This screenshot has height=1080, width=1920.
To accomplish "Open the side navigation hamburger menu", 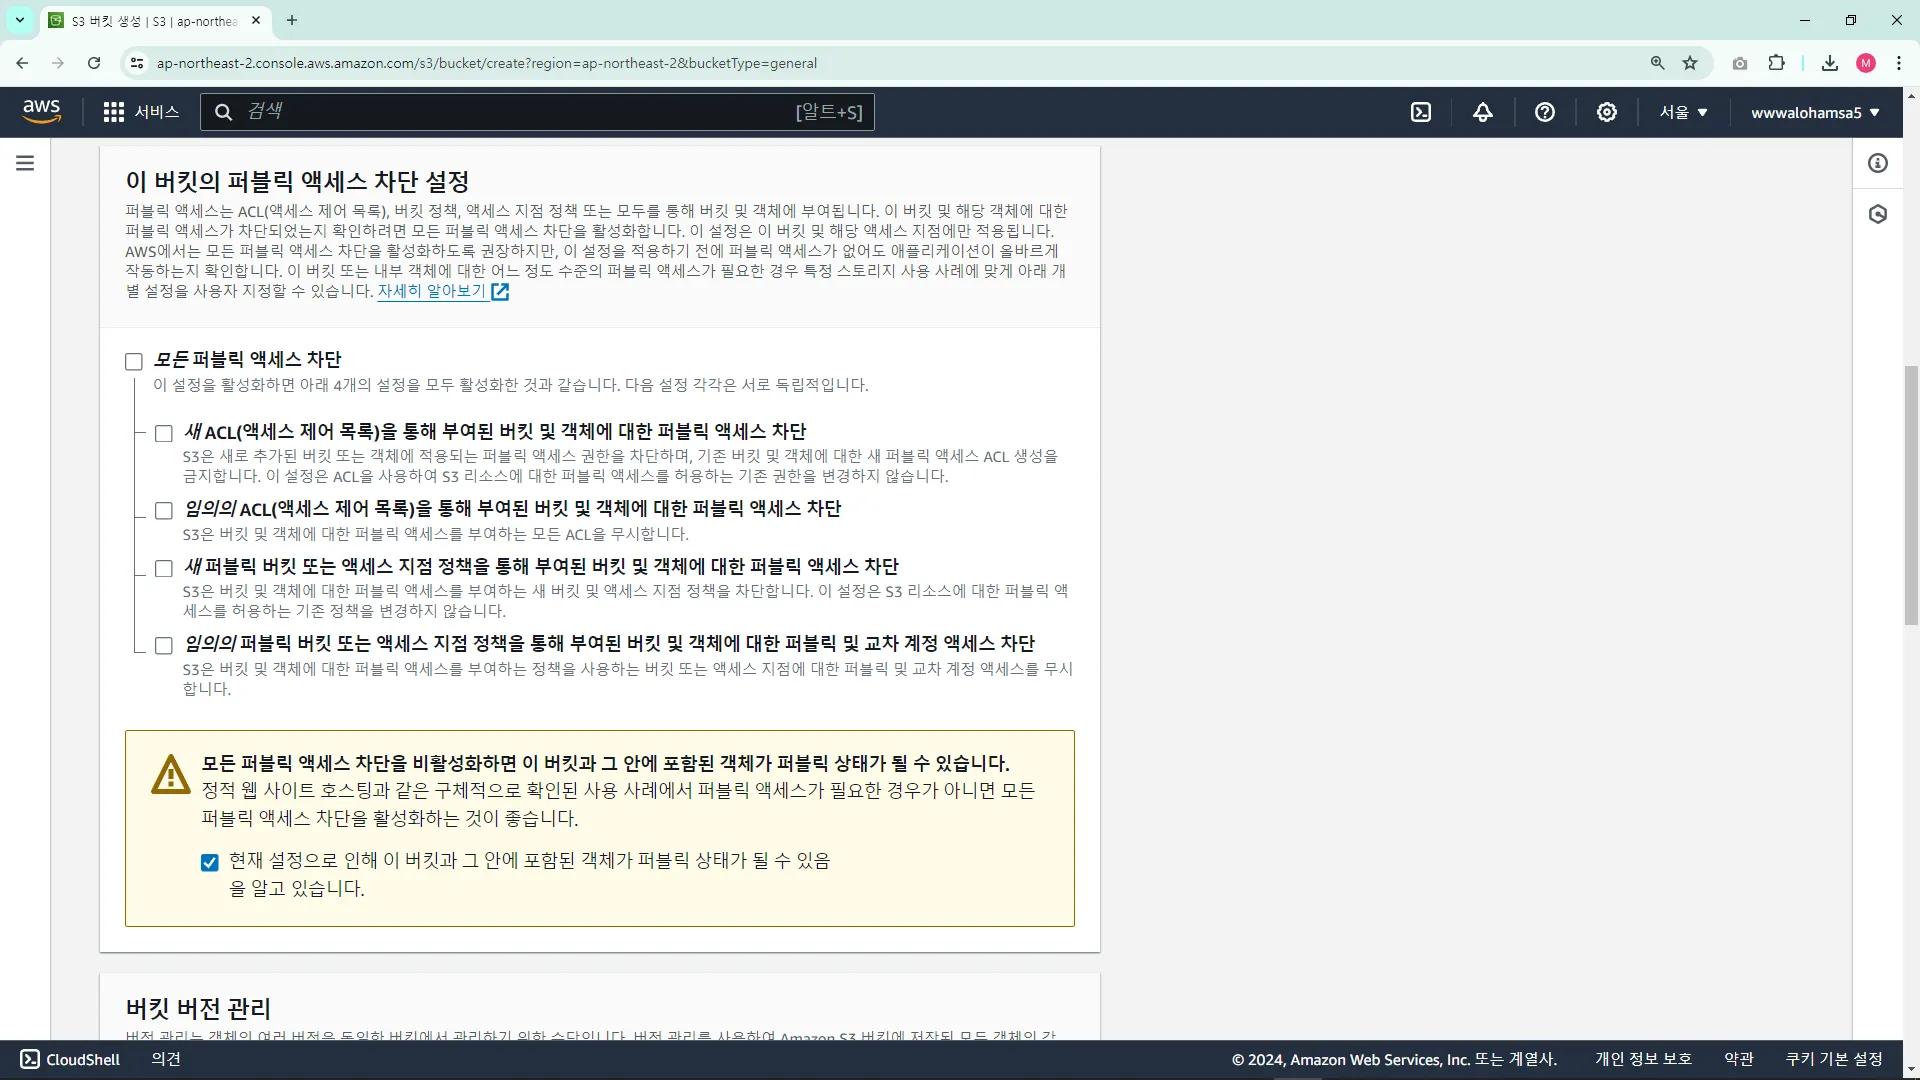I will pos(25,163).
